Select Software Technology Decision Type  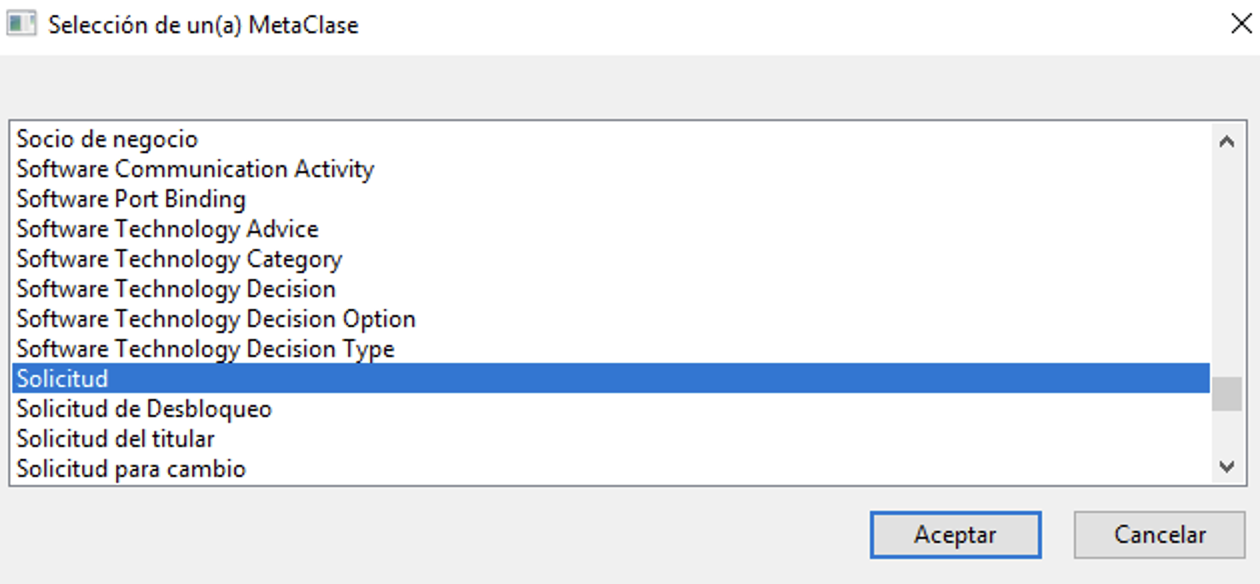tap(610, 349)
